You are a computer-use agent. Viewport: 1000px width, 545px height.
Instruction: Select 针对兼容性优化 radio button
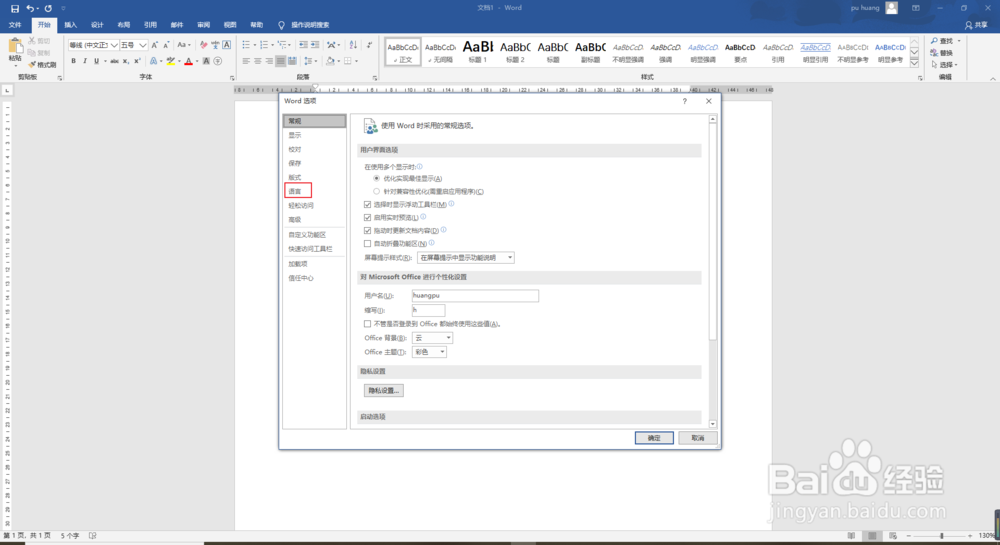(x=376, y=191)
